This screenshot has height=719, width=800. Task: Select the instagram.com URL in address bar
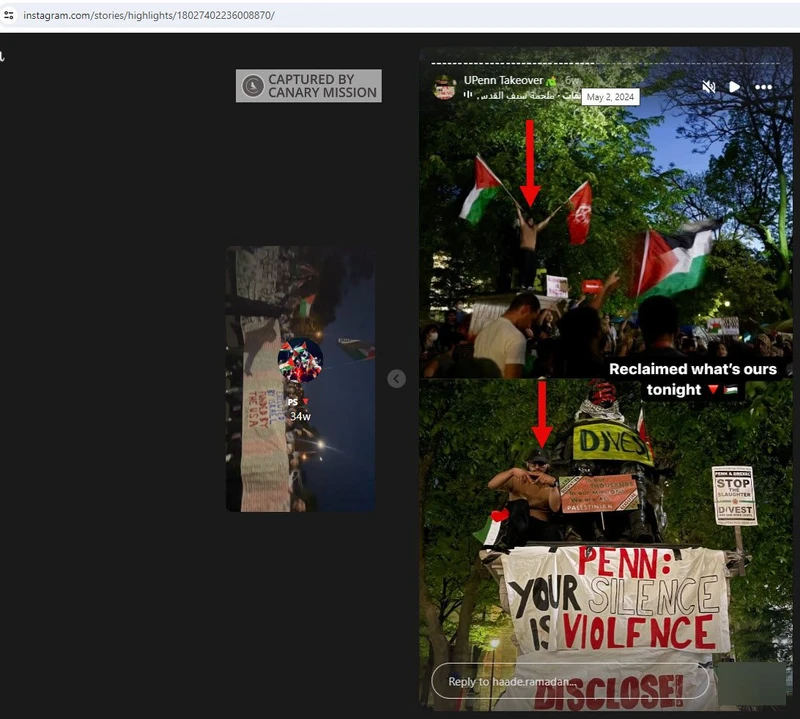click(x=150, y=15)
